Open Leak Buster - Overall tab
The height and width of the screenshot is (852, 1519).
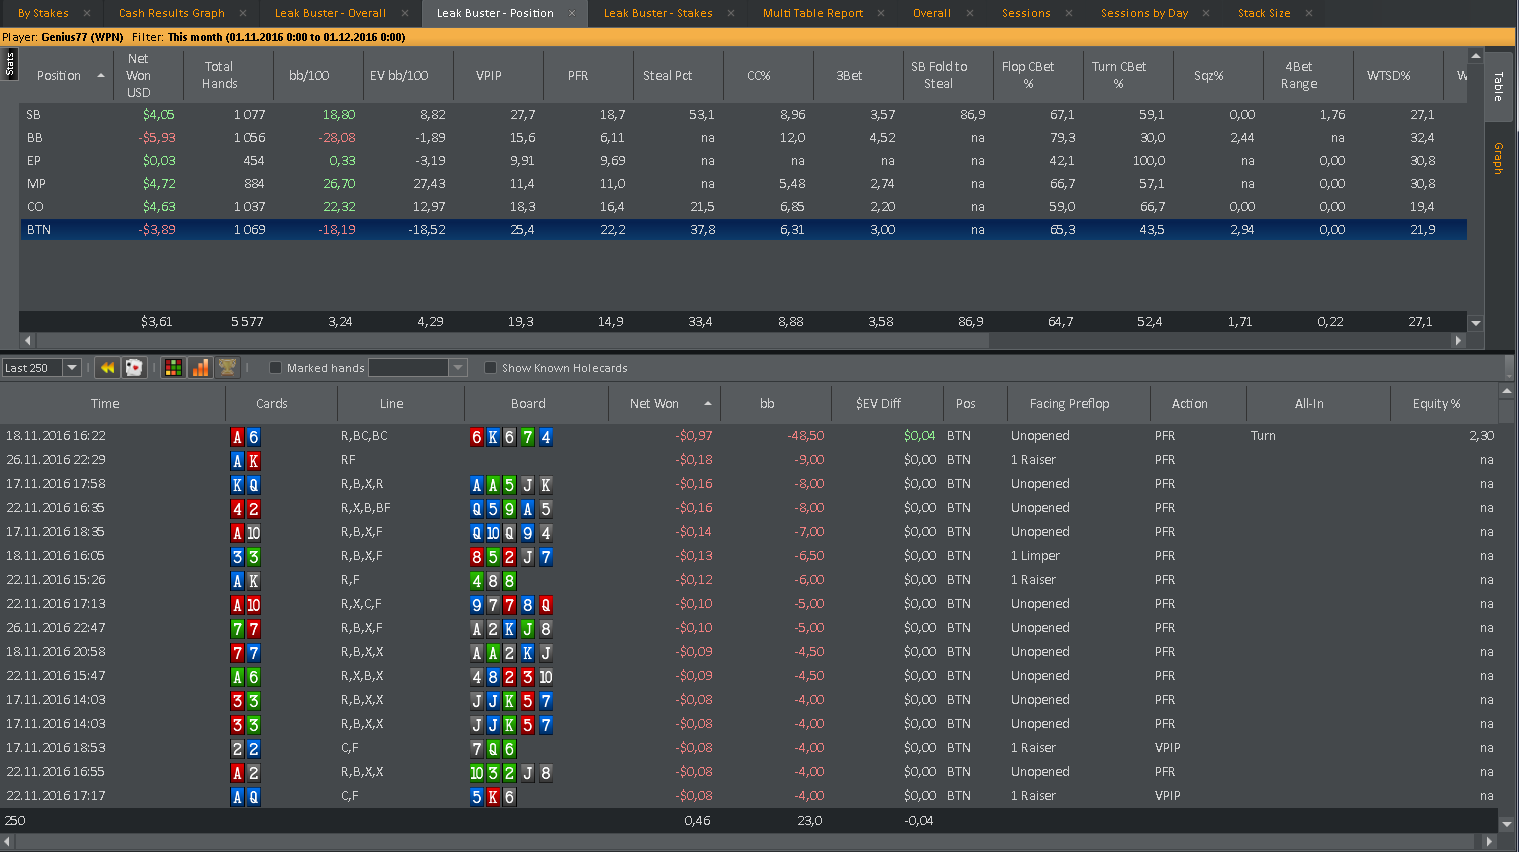click(330, 13)
